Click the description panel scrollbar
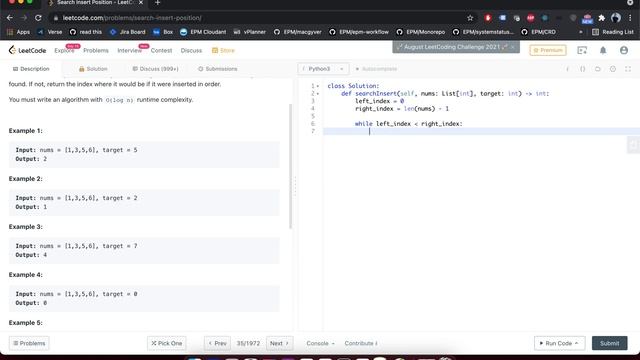This screenshot has width=640, height=360. click(290, 167)
